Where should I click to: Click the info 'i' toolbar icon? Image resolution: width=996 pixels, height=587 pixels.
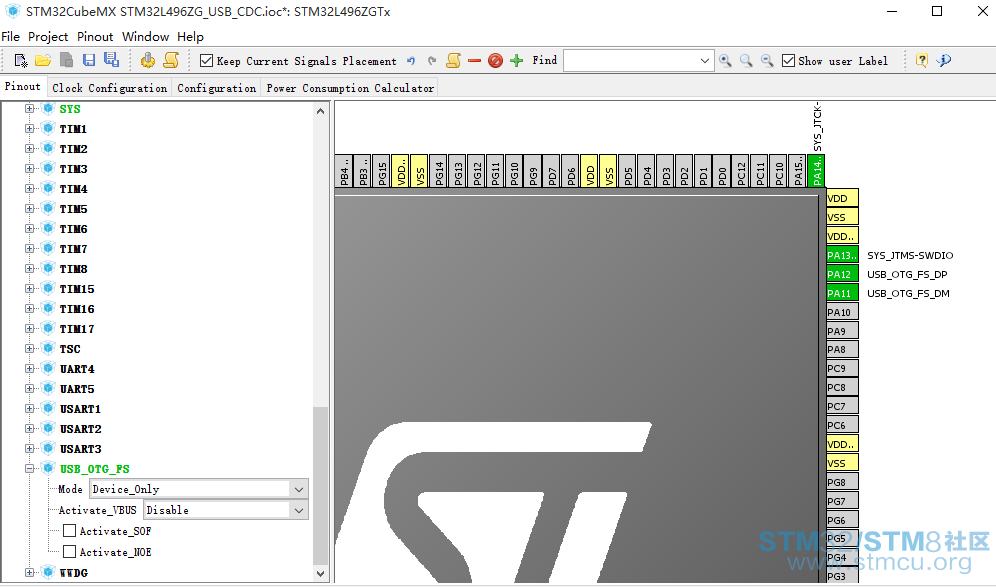[x=944, y=60]
